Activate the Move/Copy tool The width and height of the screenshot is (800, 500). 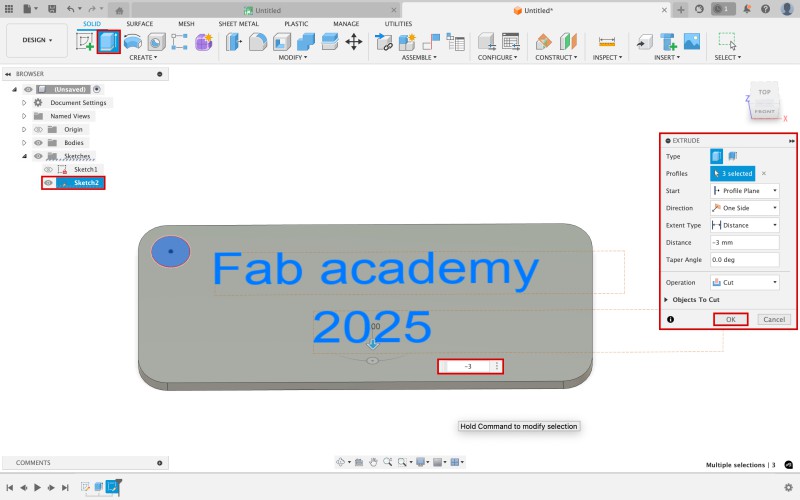pos(354,42)
